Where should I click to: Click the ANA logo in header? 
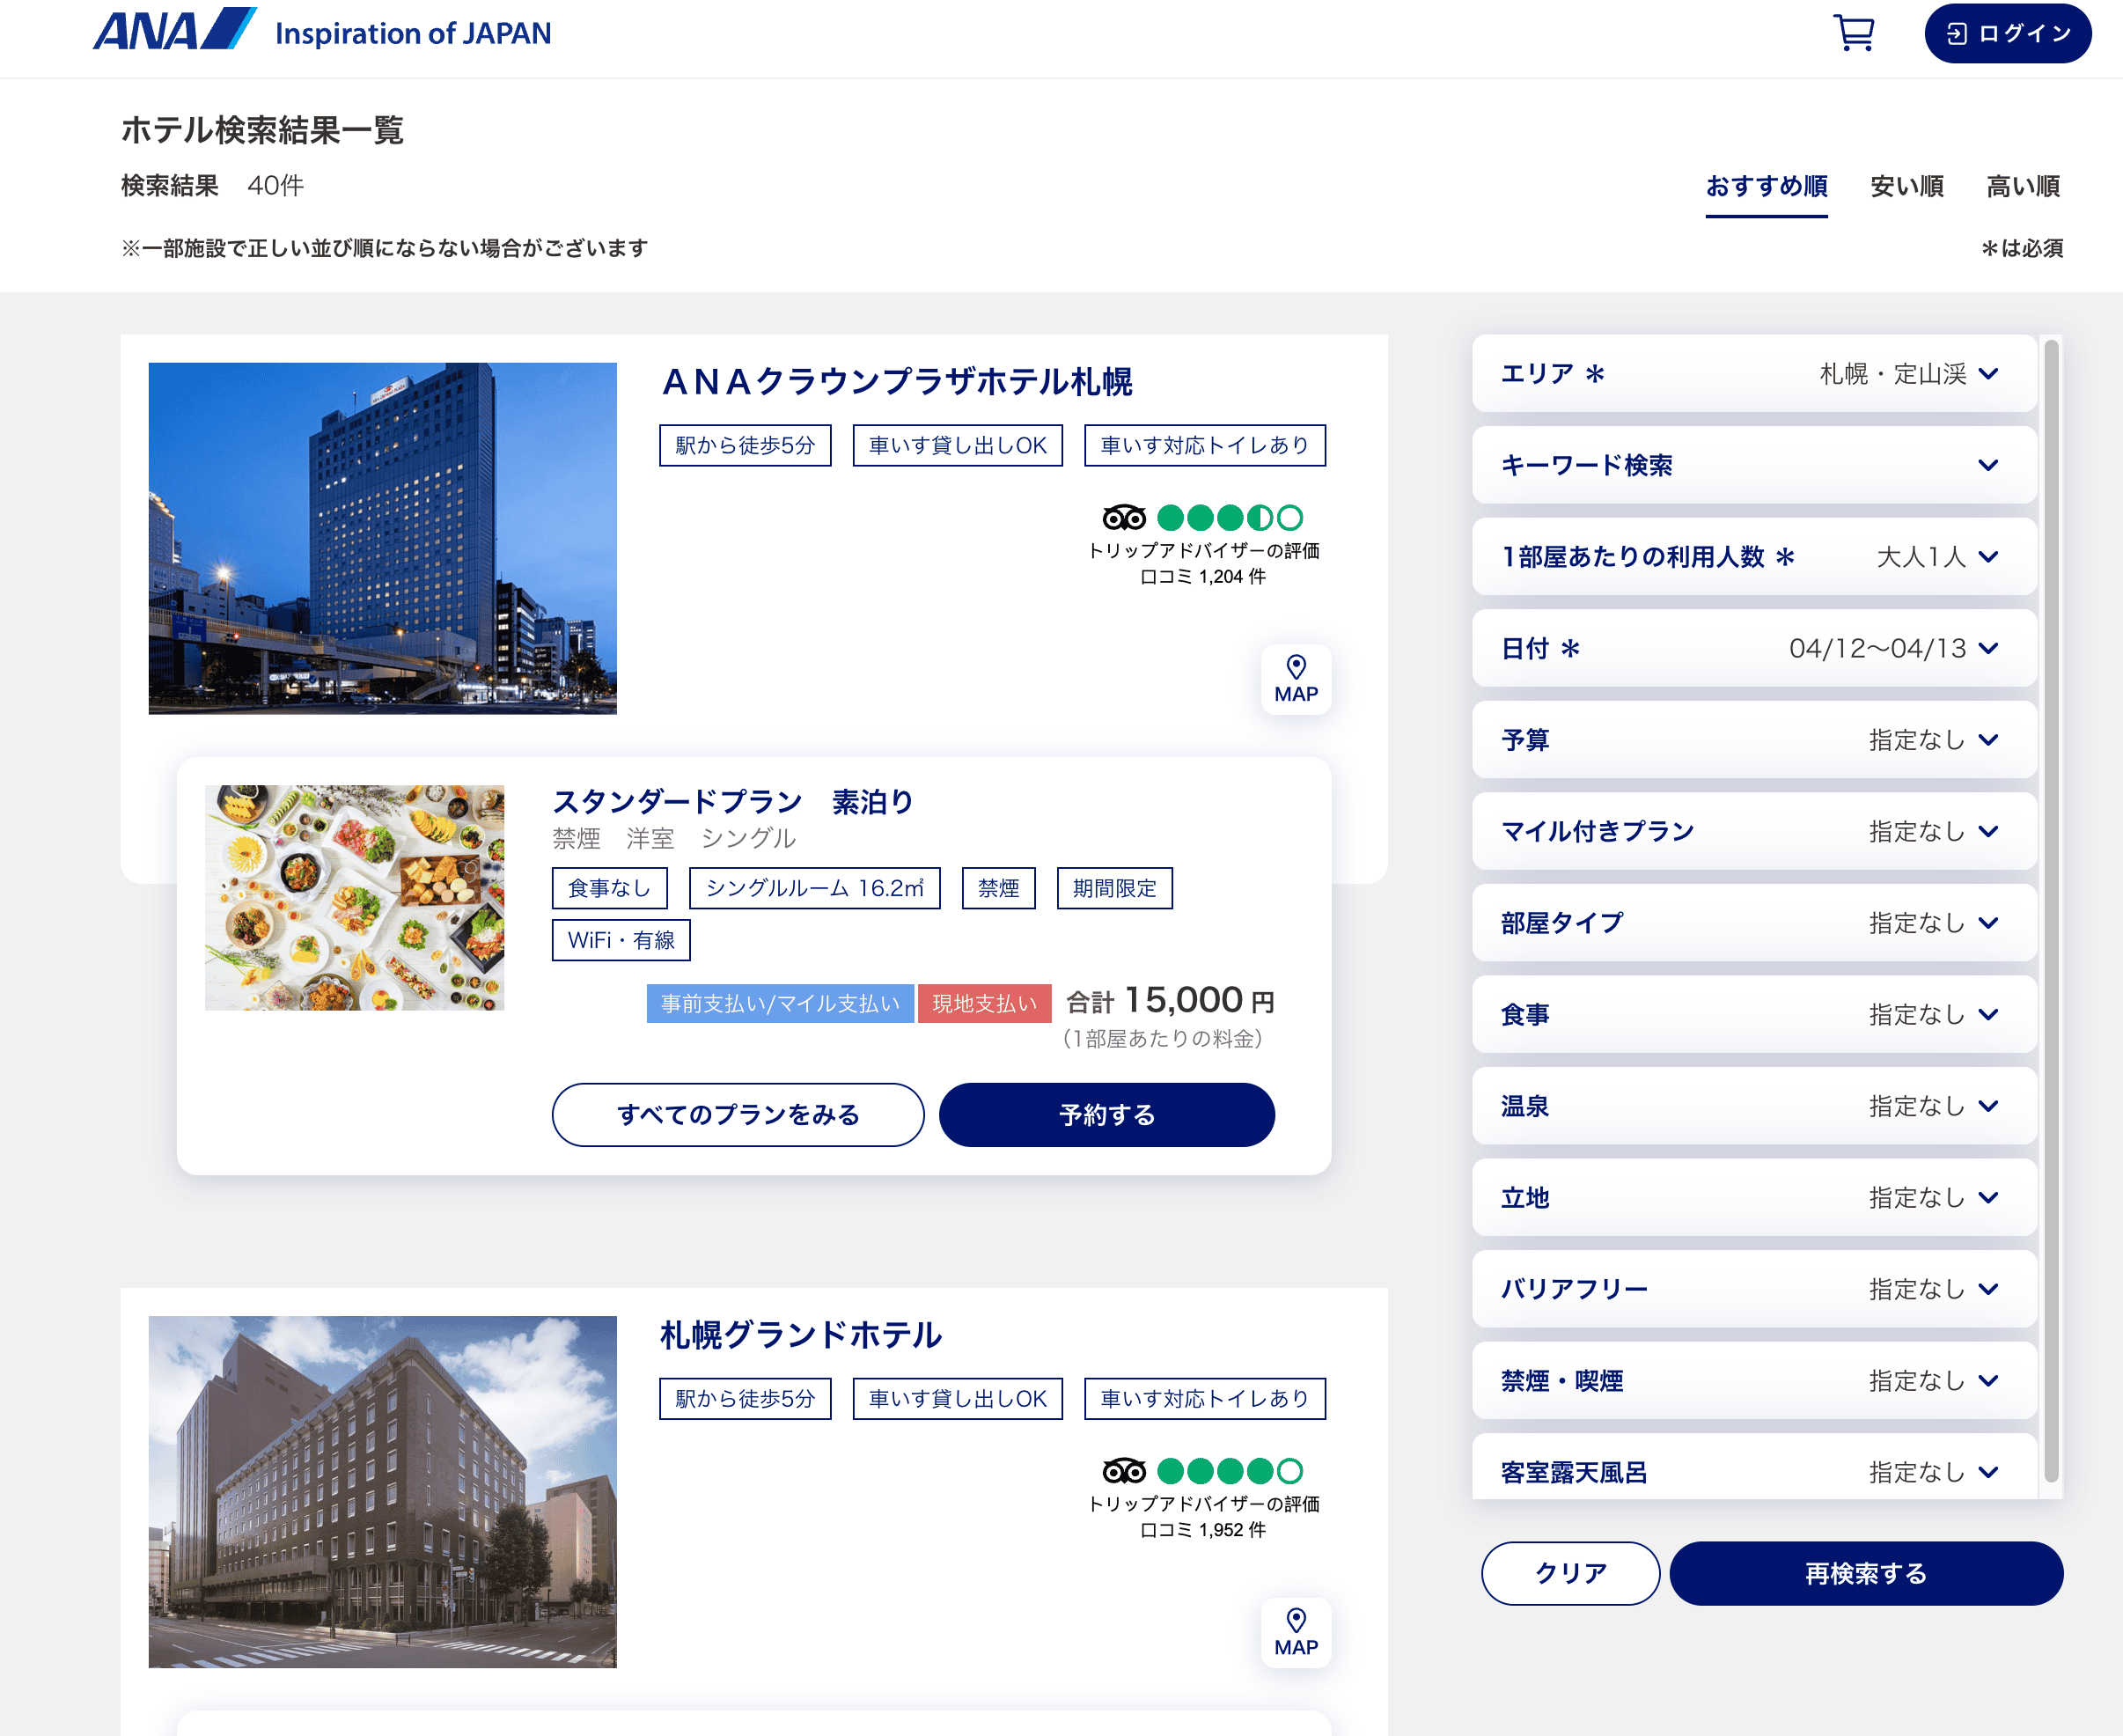click(x=174, y=30)
